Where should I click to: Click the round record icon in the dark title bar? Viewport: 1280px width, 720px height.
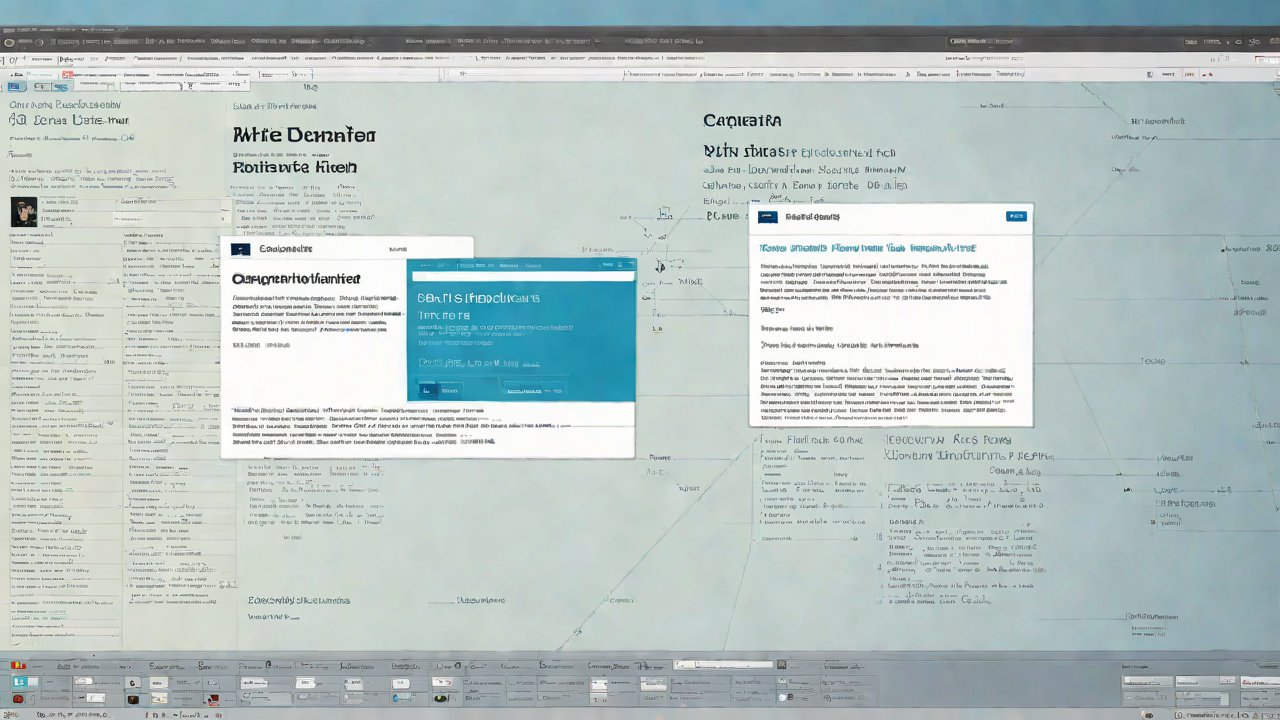(38, 42)
